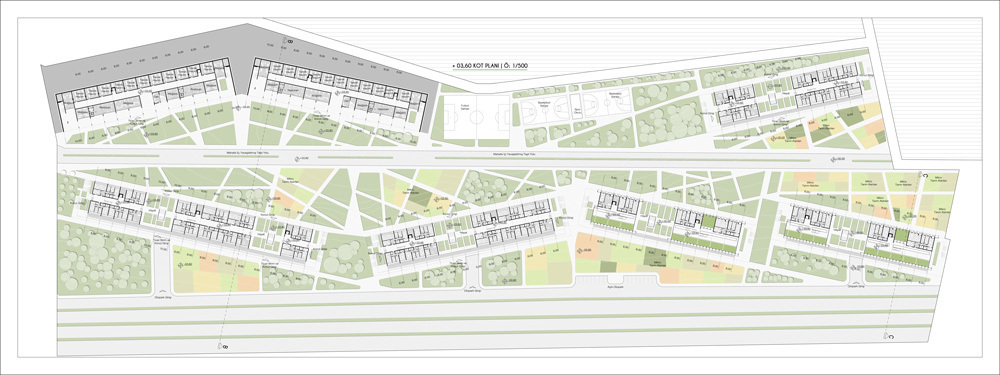Click the 'Açık Otopark' open parking label
Screen dimensions: 1000x375
coord(615,287)
